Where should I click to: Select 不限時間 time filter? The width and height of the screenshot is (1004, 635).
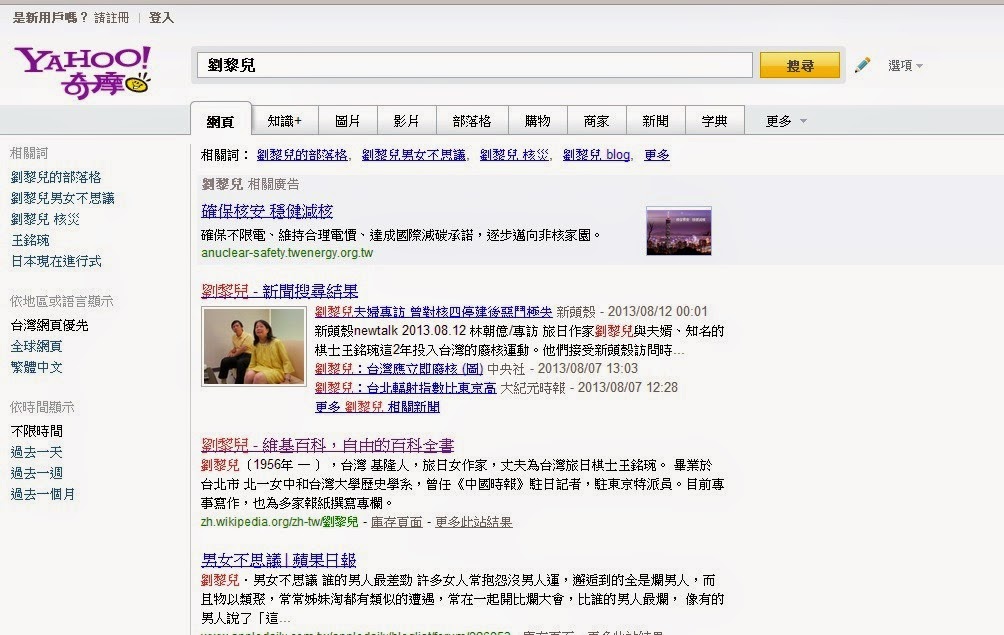click(x=36, y=431)
